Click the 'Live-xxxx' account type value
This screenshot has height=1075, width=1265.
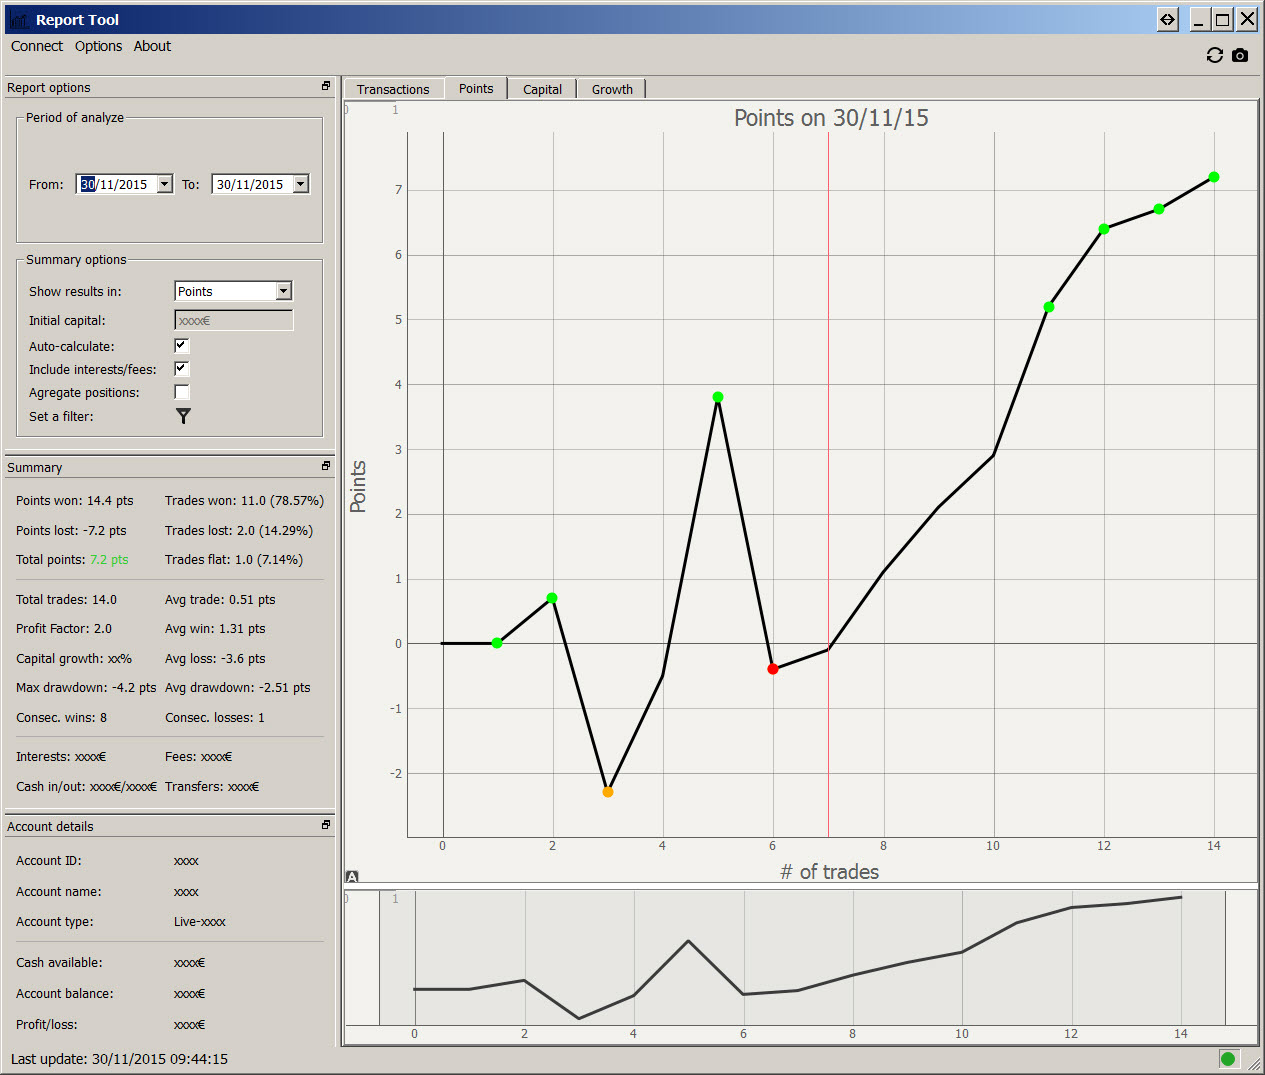coord(200,922)
